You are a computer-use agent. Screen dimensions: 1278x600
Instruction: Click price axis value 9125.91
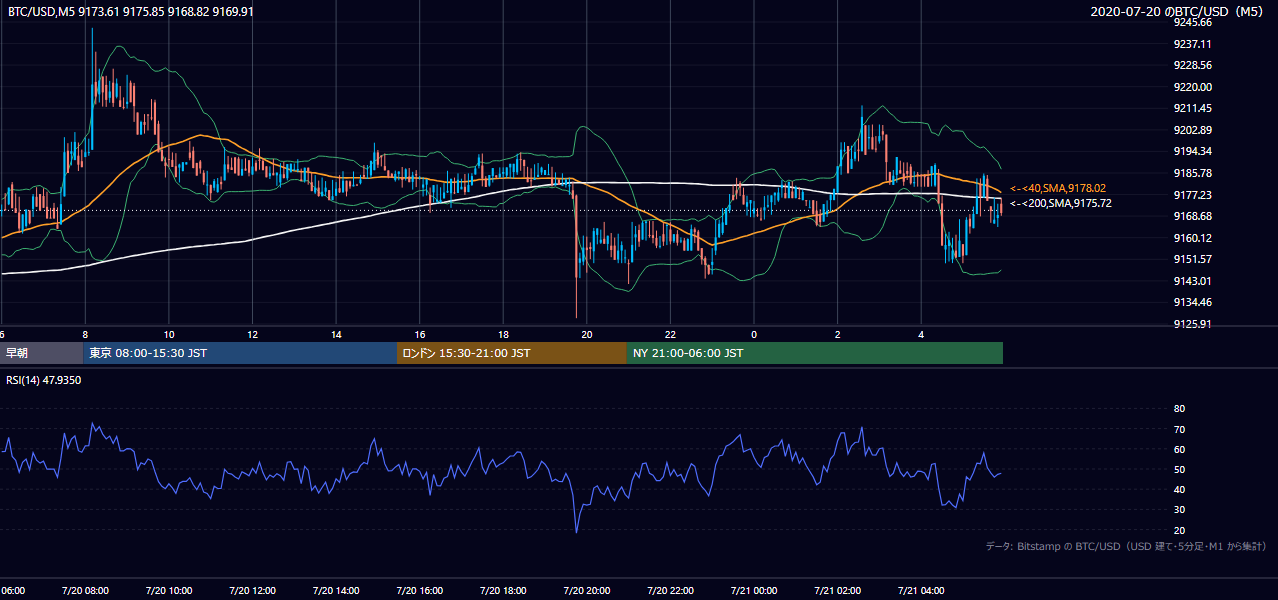click(x=1193, y=324)
